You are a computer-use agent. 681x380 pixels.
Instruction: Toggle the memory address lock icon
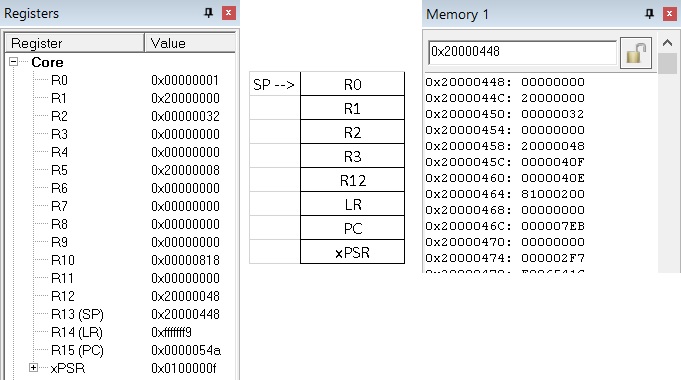(x=636, y=53)
